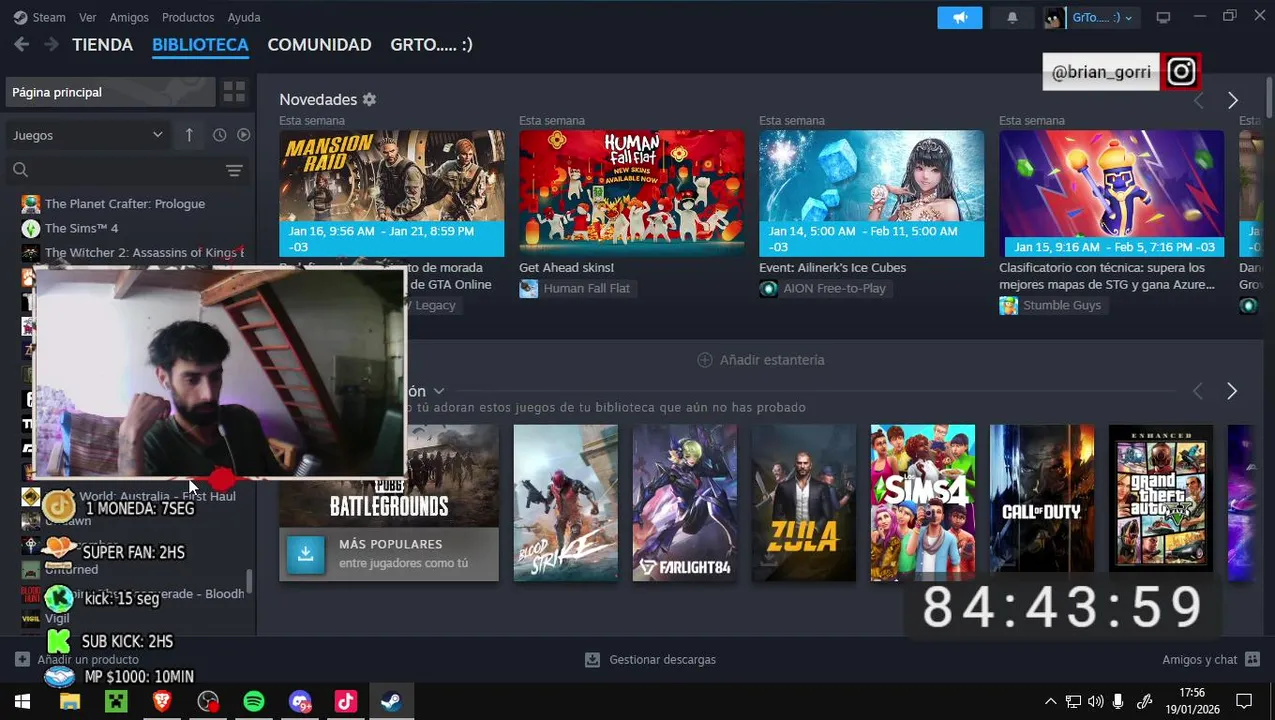Switch library to grid collections view
The height and width of the screenshot is (720, 1275).
pos(234,92)
